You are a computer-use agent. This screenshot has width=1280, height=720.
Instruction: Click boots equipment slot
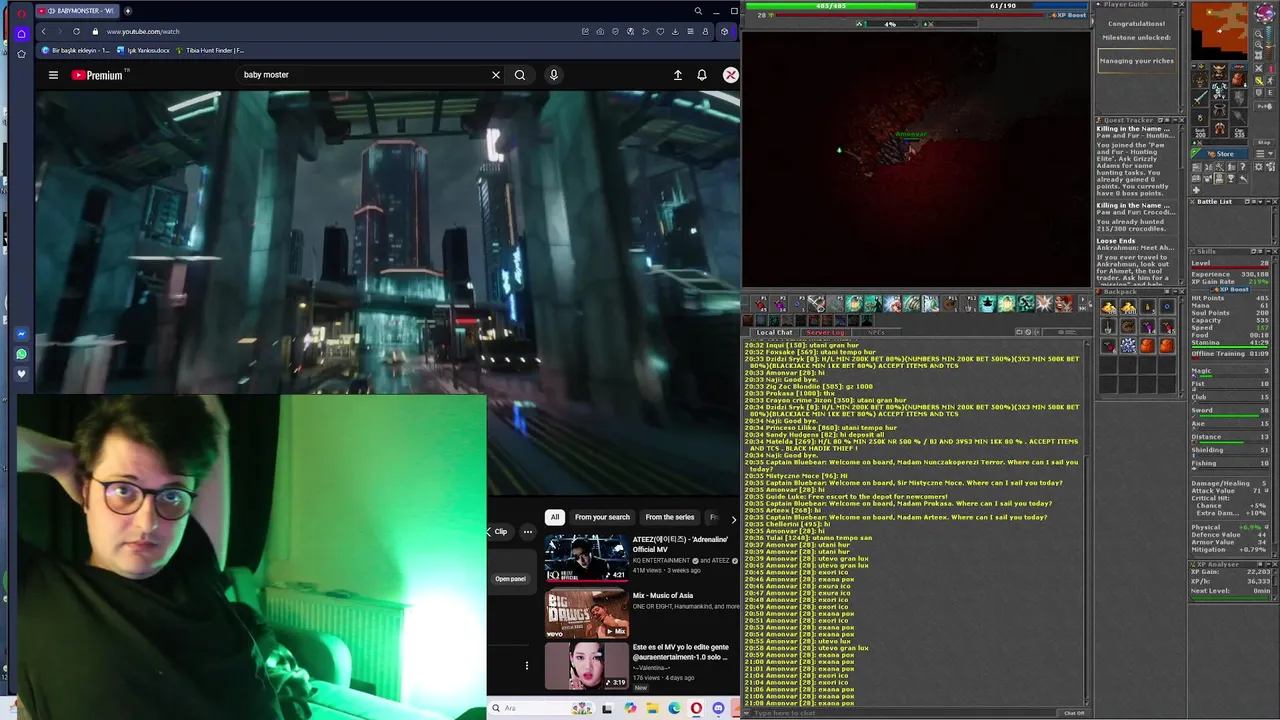(x=1219, y=128)
